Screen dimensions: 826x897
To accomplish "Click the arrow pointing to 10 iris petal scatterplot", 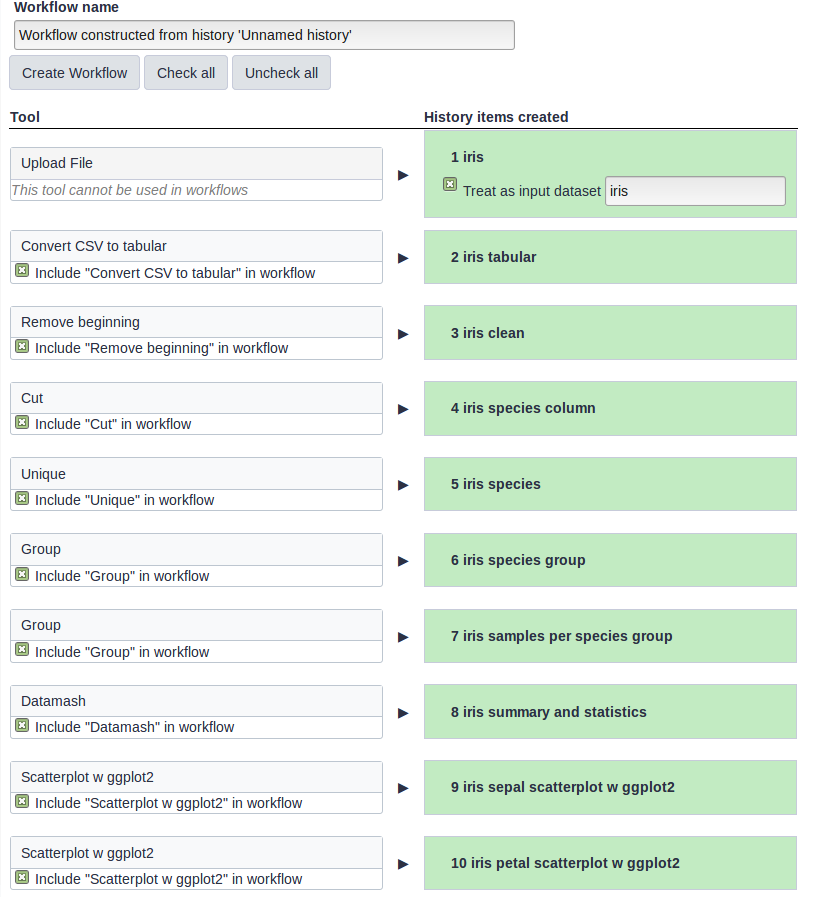I will point(403,864).
